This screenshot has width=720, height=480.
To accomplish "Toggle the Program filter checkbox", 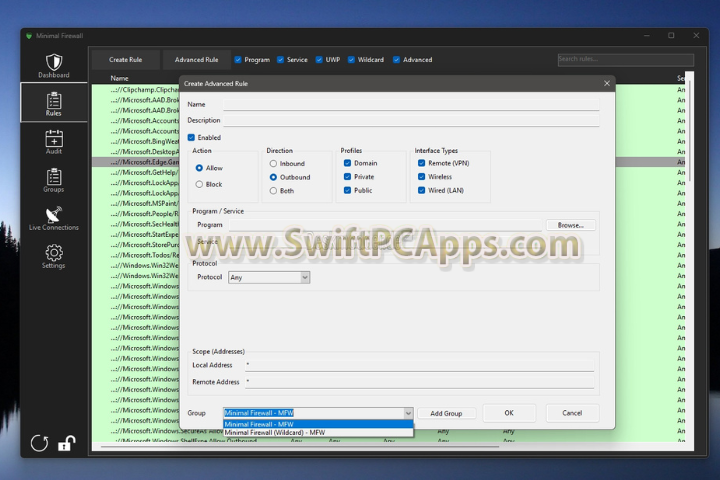I will [238, 60].
